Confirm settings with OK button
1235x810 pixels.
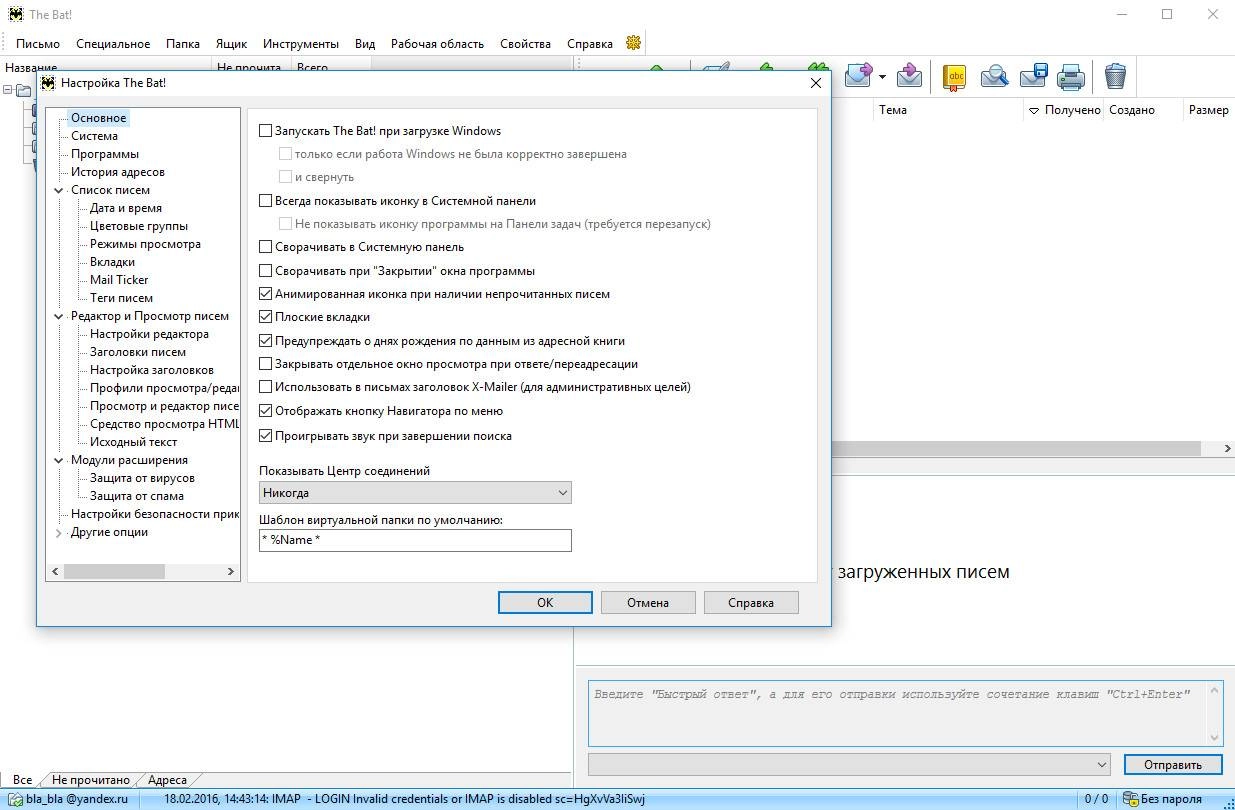(x=545, y=602)
